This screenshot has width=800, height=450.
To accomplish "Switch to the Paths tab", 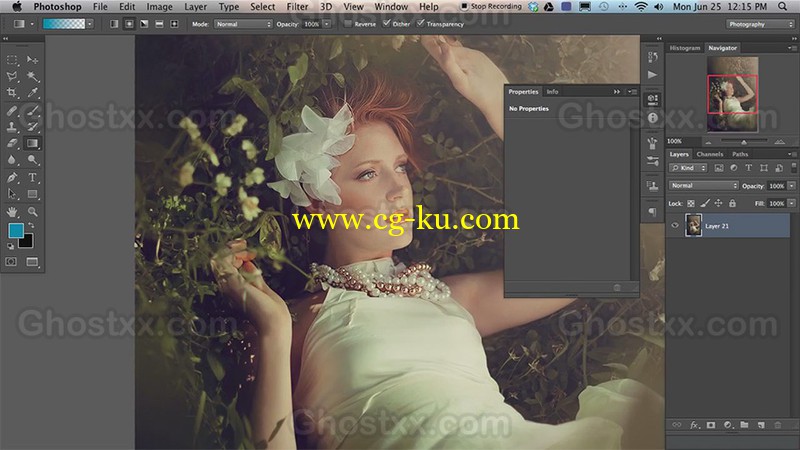I will [740, 154].
